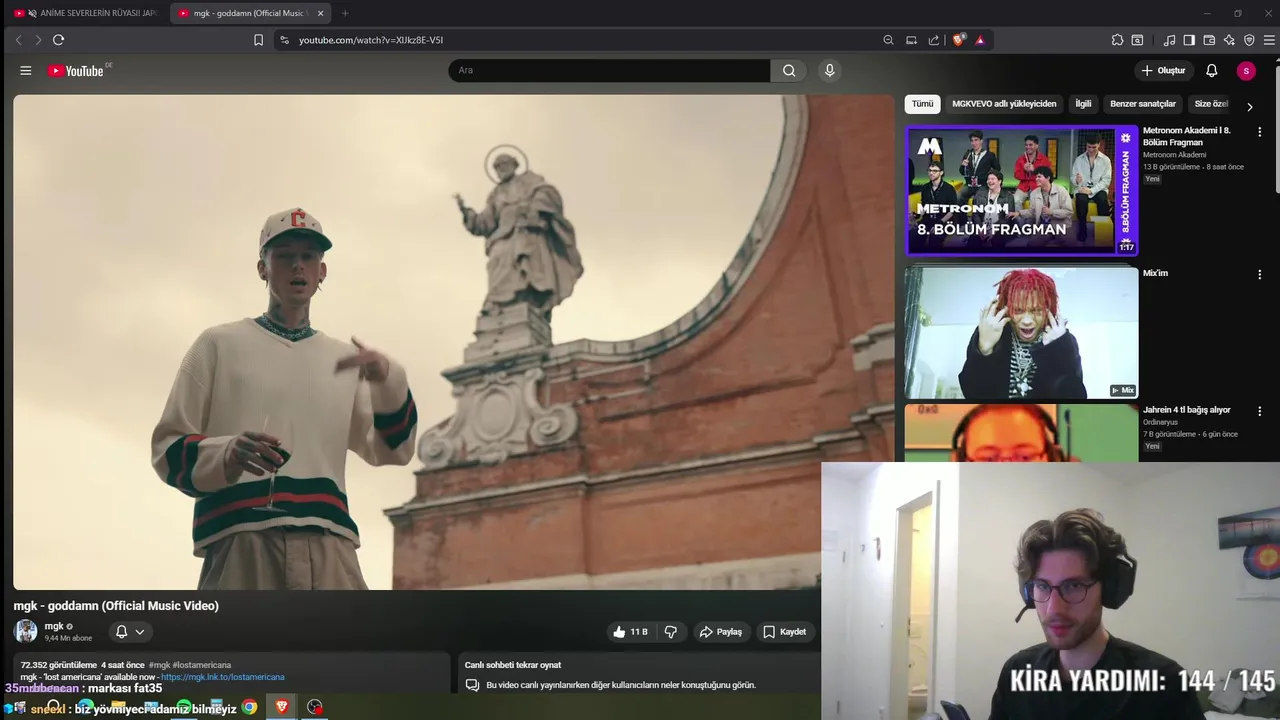Open the Mix'im playlist thumbnail
This screenshot has height=720, width=1280.
(x=1021, y=332)
